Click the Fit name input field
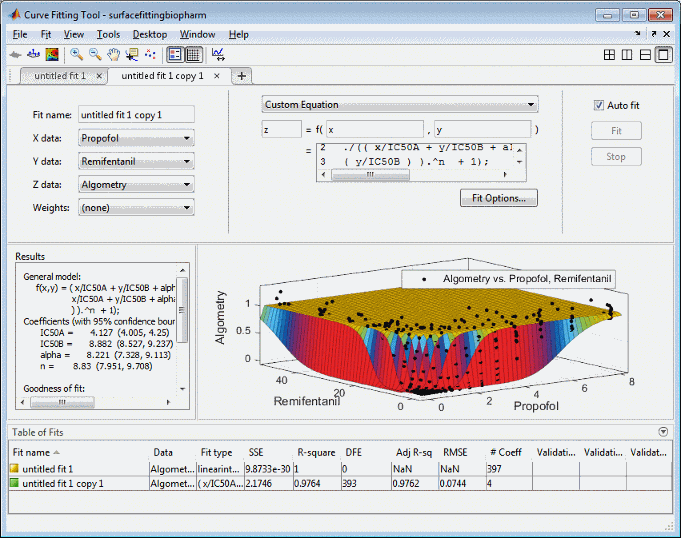The image size is (681, 538). (136, 115)
